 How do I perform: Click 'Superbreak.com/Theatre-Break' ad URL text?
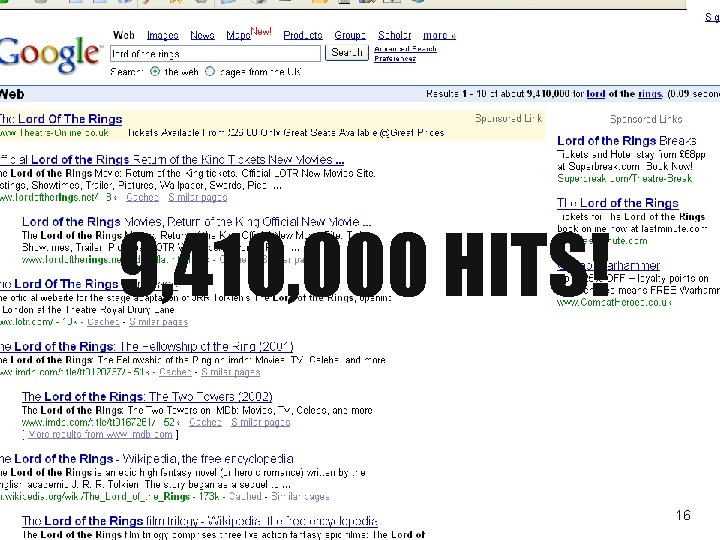pyautogui.click(x=624, y=178)
